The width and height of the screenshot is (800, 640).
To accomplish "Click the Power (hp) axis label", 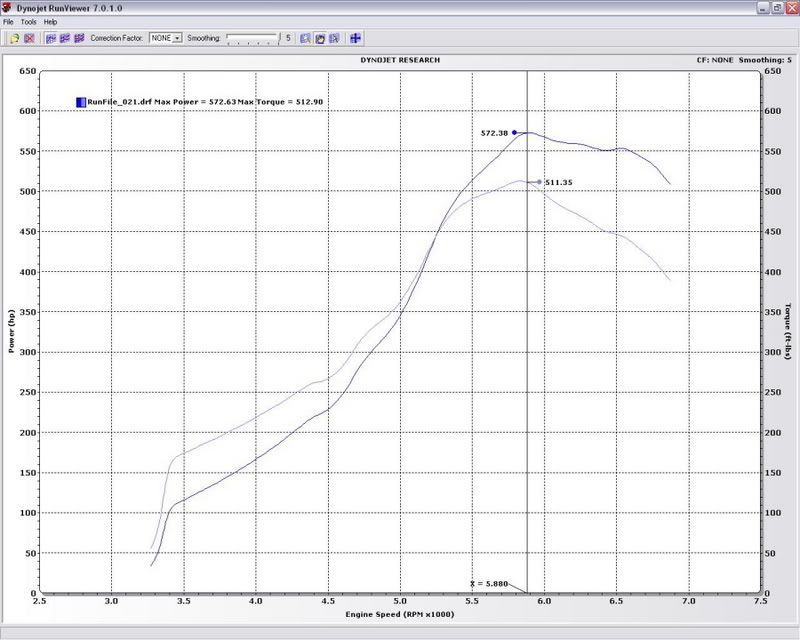I will click(11, 331).
